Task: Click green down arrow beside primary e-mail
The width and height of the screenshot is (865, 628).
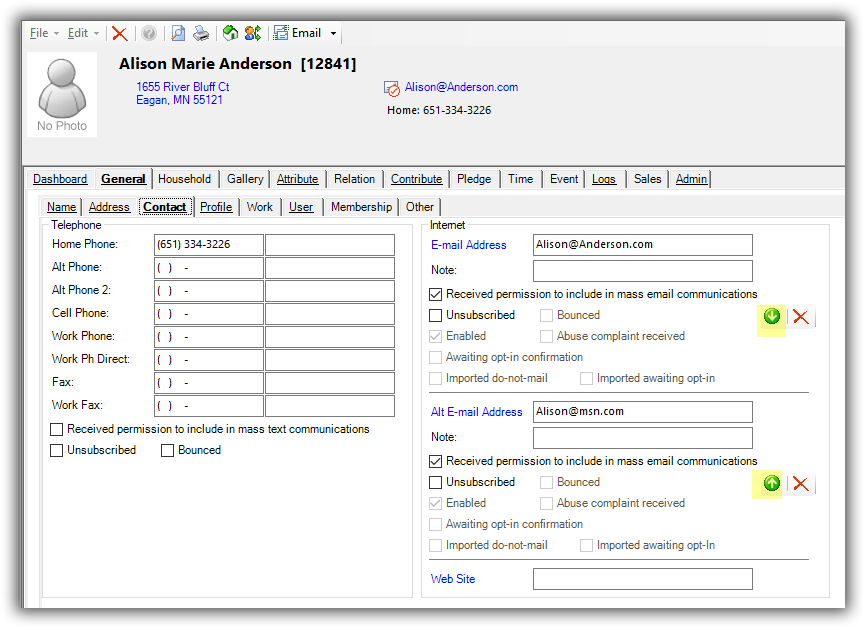Action: [x=771, y=317]
